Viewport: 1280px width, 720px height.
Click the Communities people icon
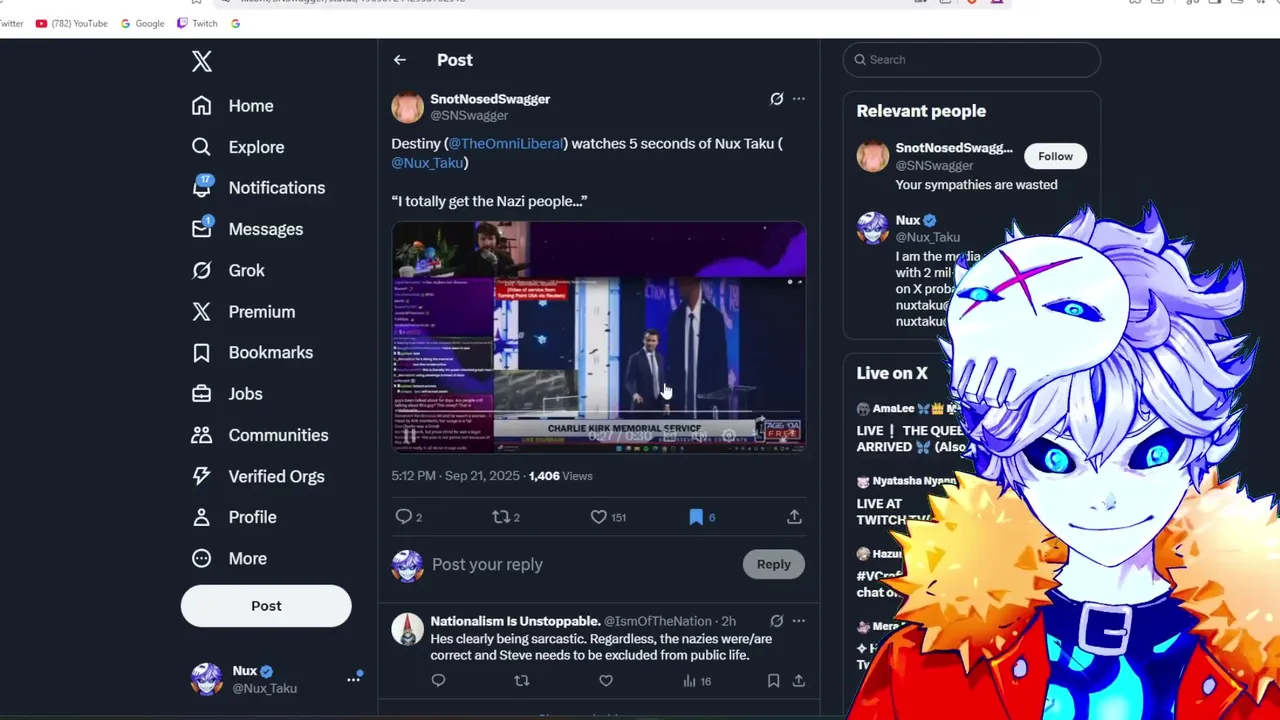click(x=202, y=435)
